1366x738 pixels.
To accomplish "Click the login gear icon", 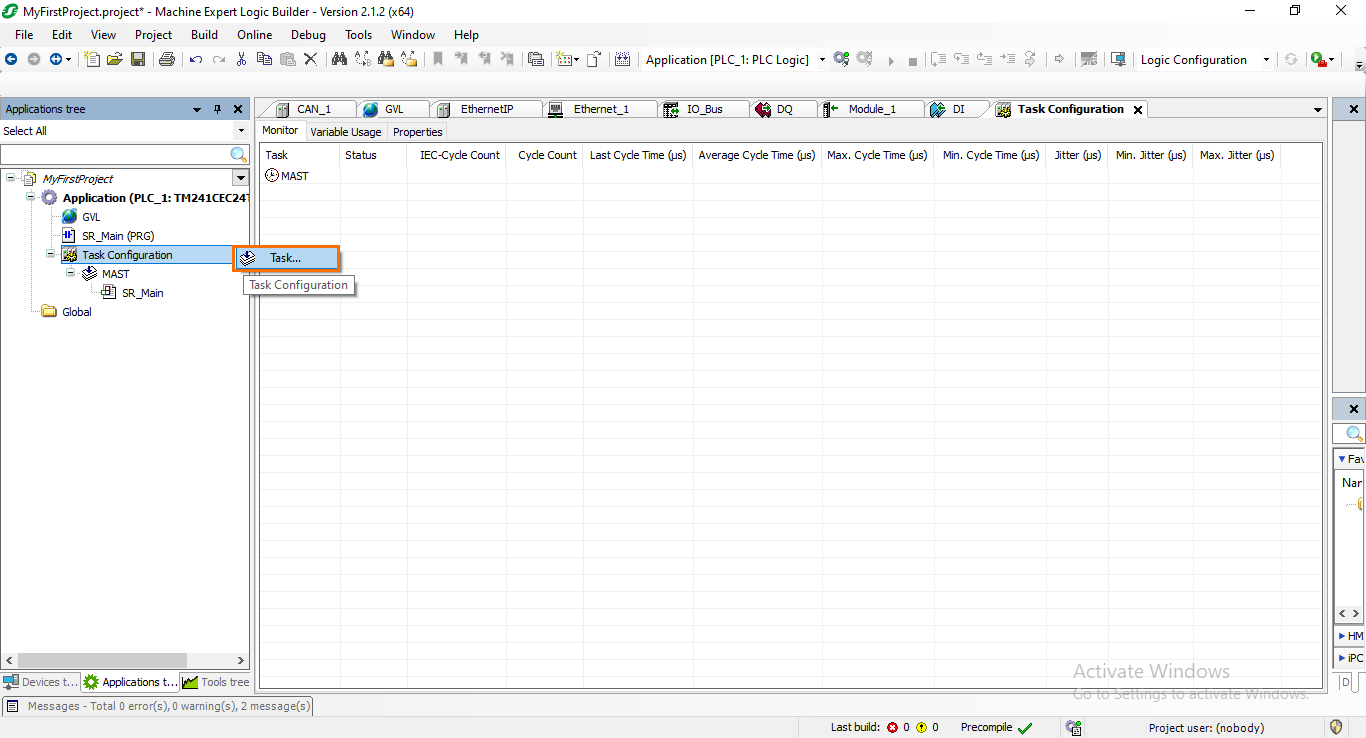I will pyautogui.click(x=841, y=59).
